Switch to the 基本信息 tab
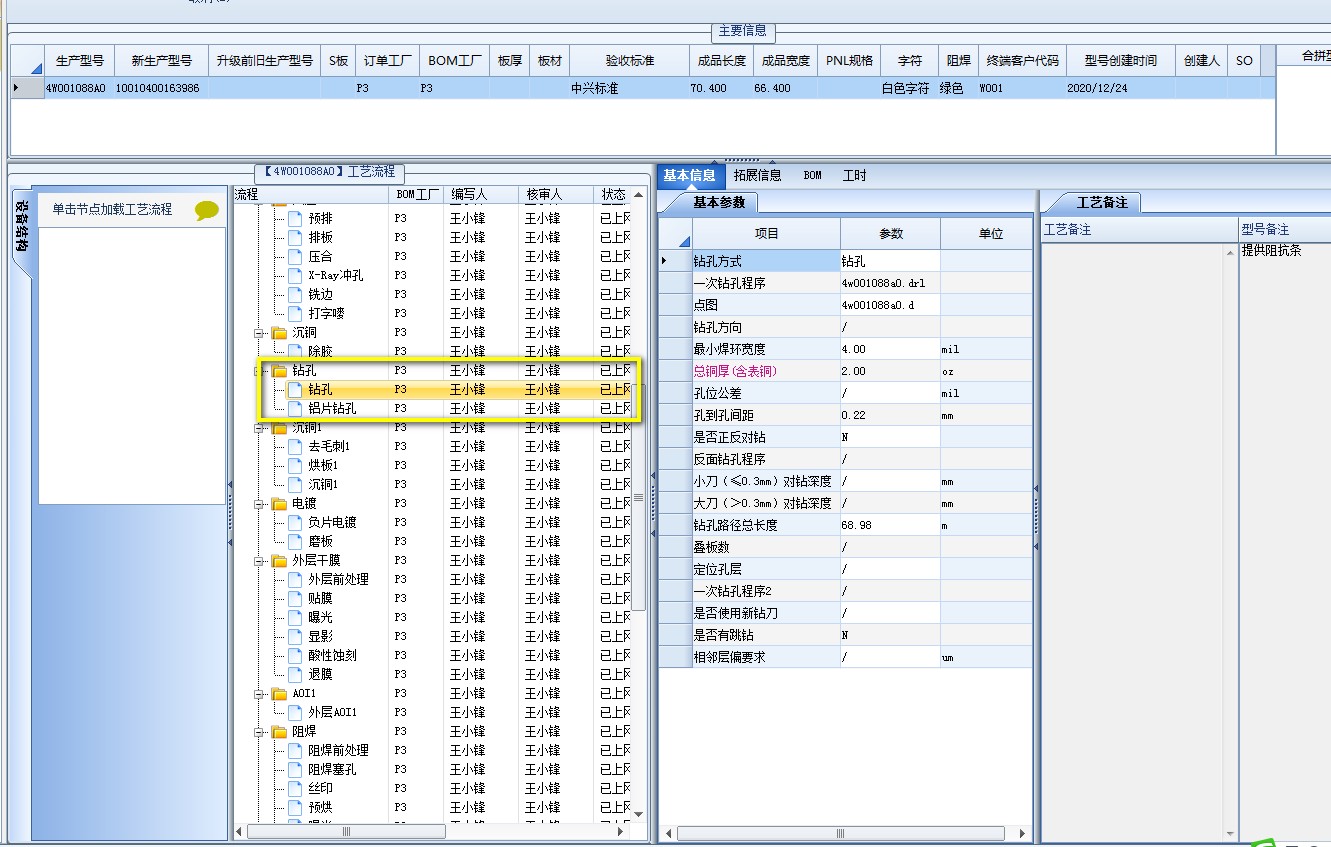This screenshot has height=847, width=1331. point(689,175)
